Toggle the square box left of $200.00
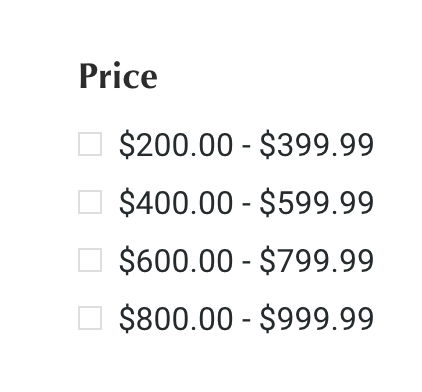 tap(90, 144)
